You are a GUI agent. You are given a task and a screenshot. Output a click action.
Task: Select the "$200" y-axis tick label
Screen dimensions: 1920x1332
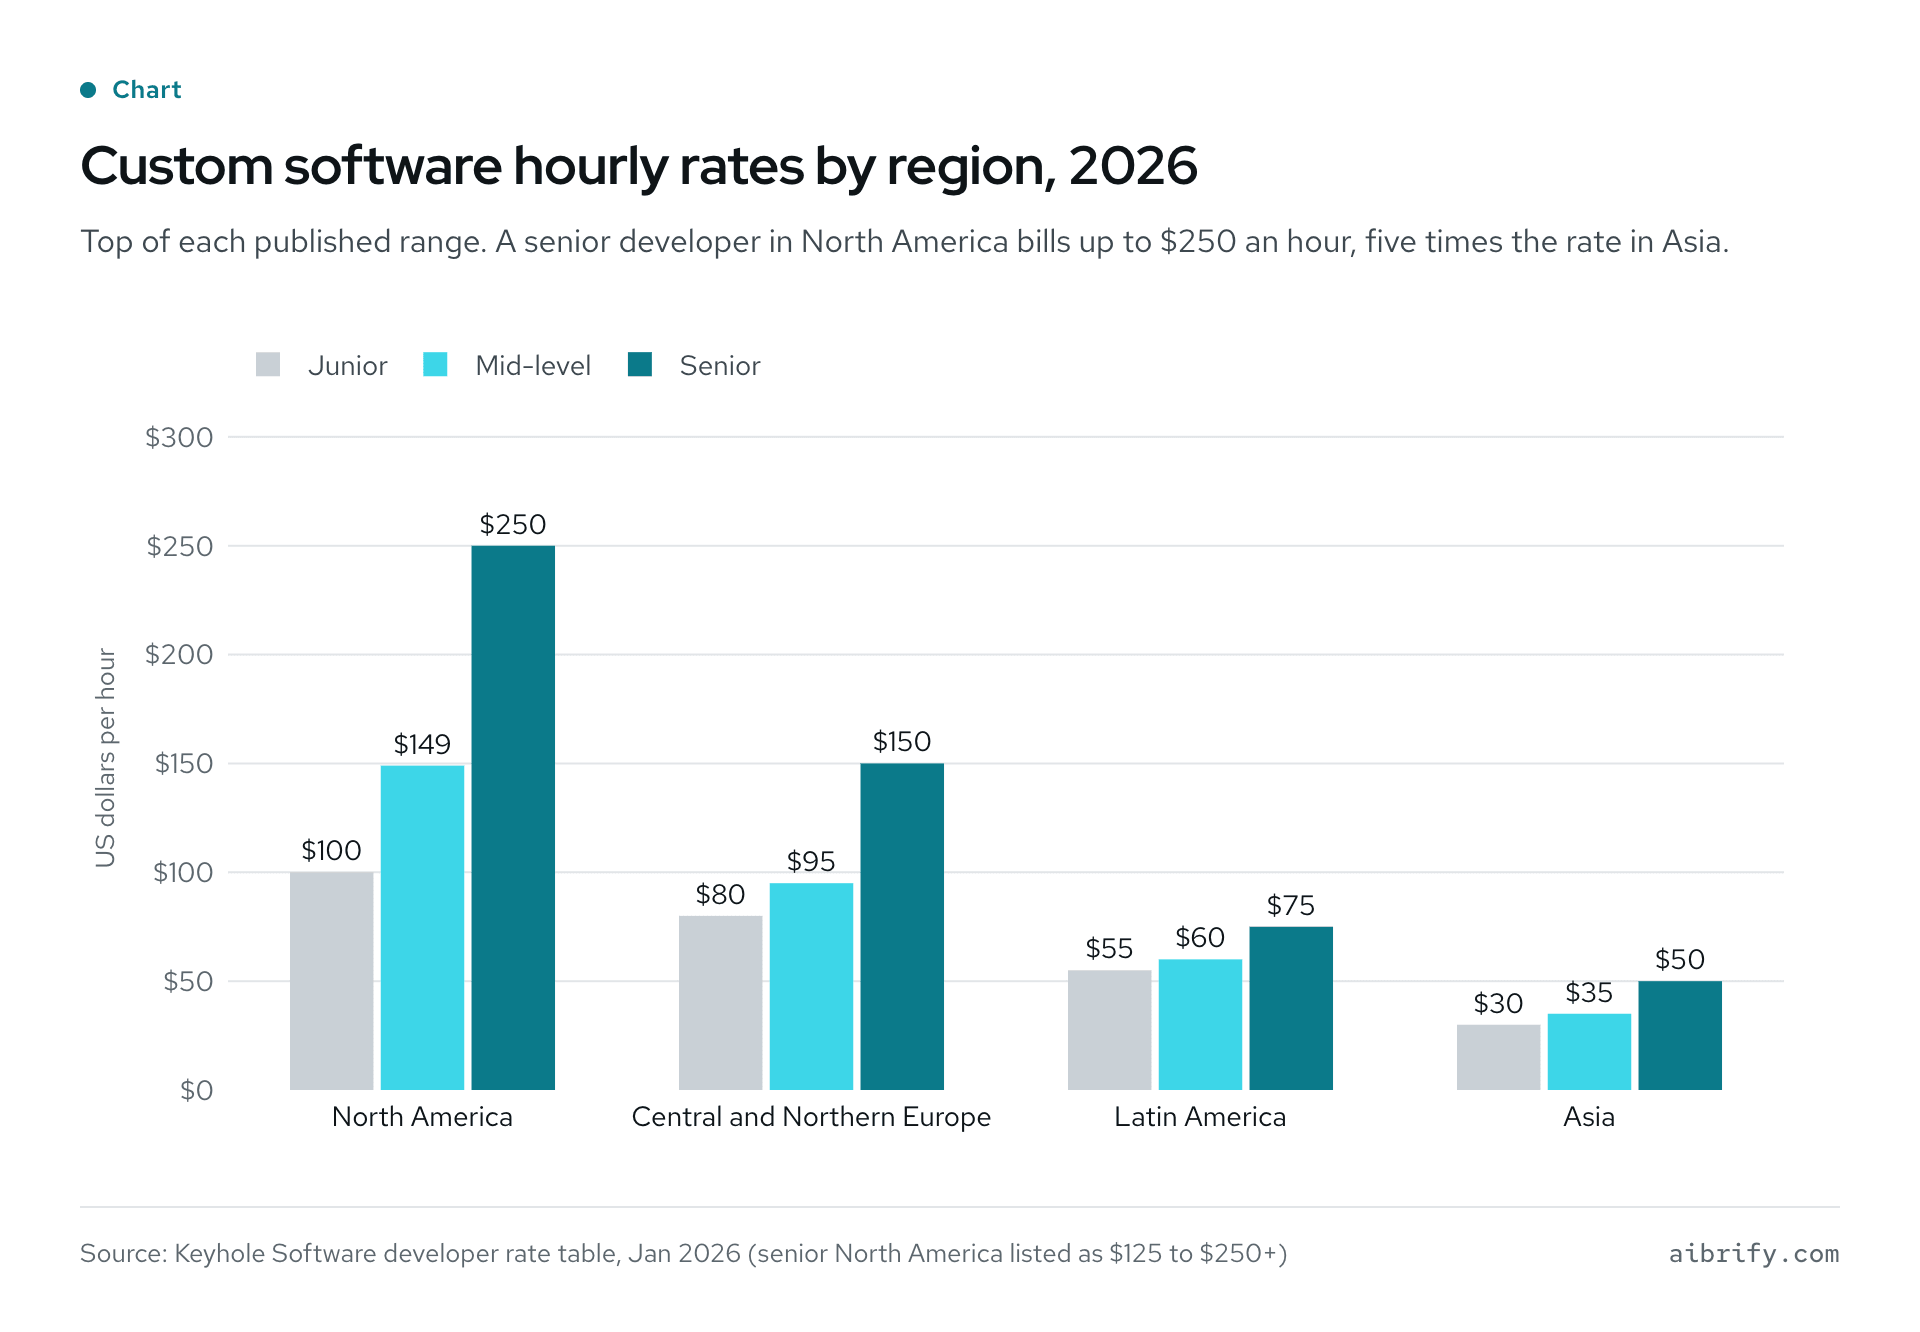179,654
